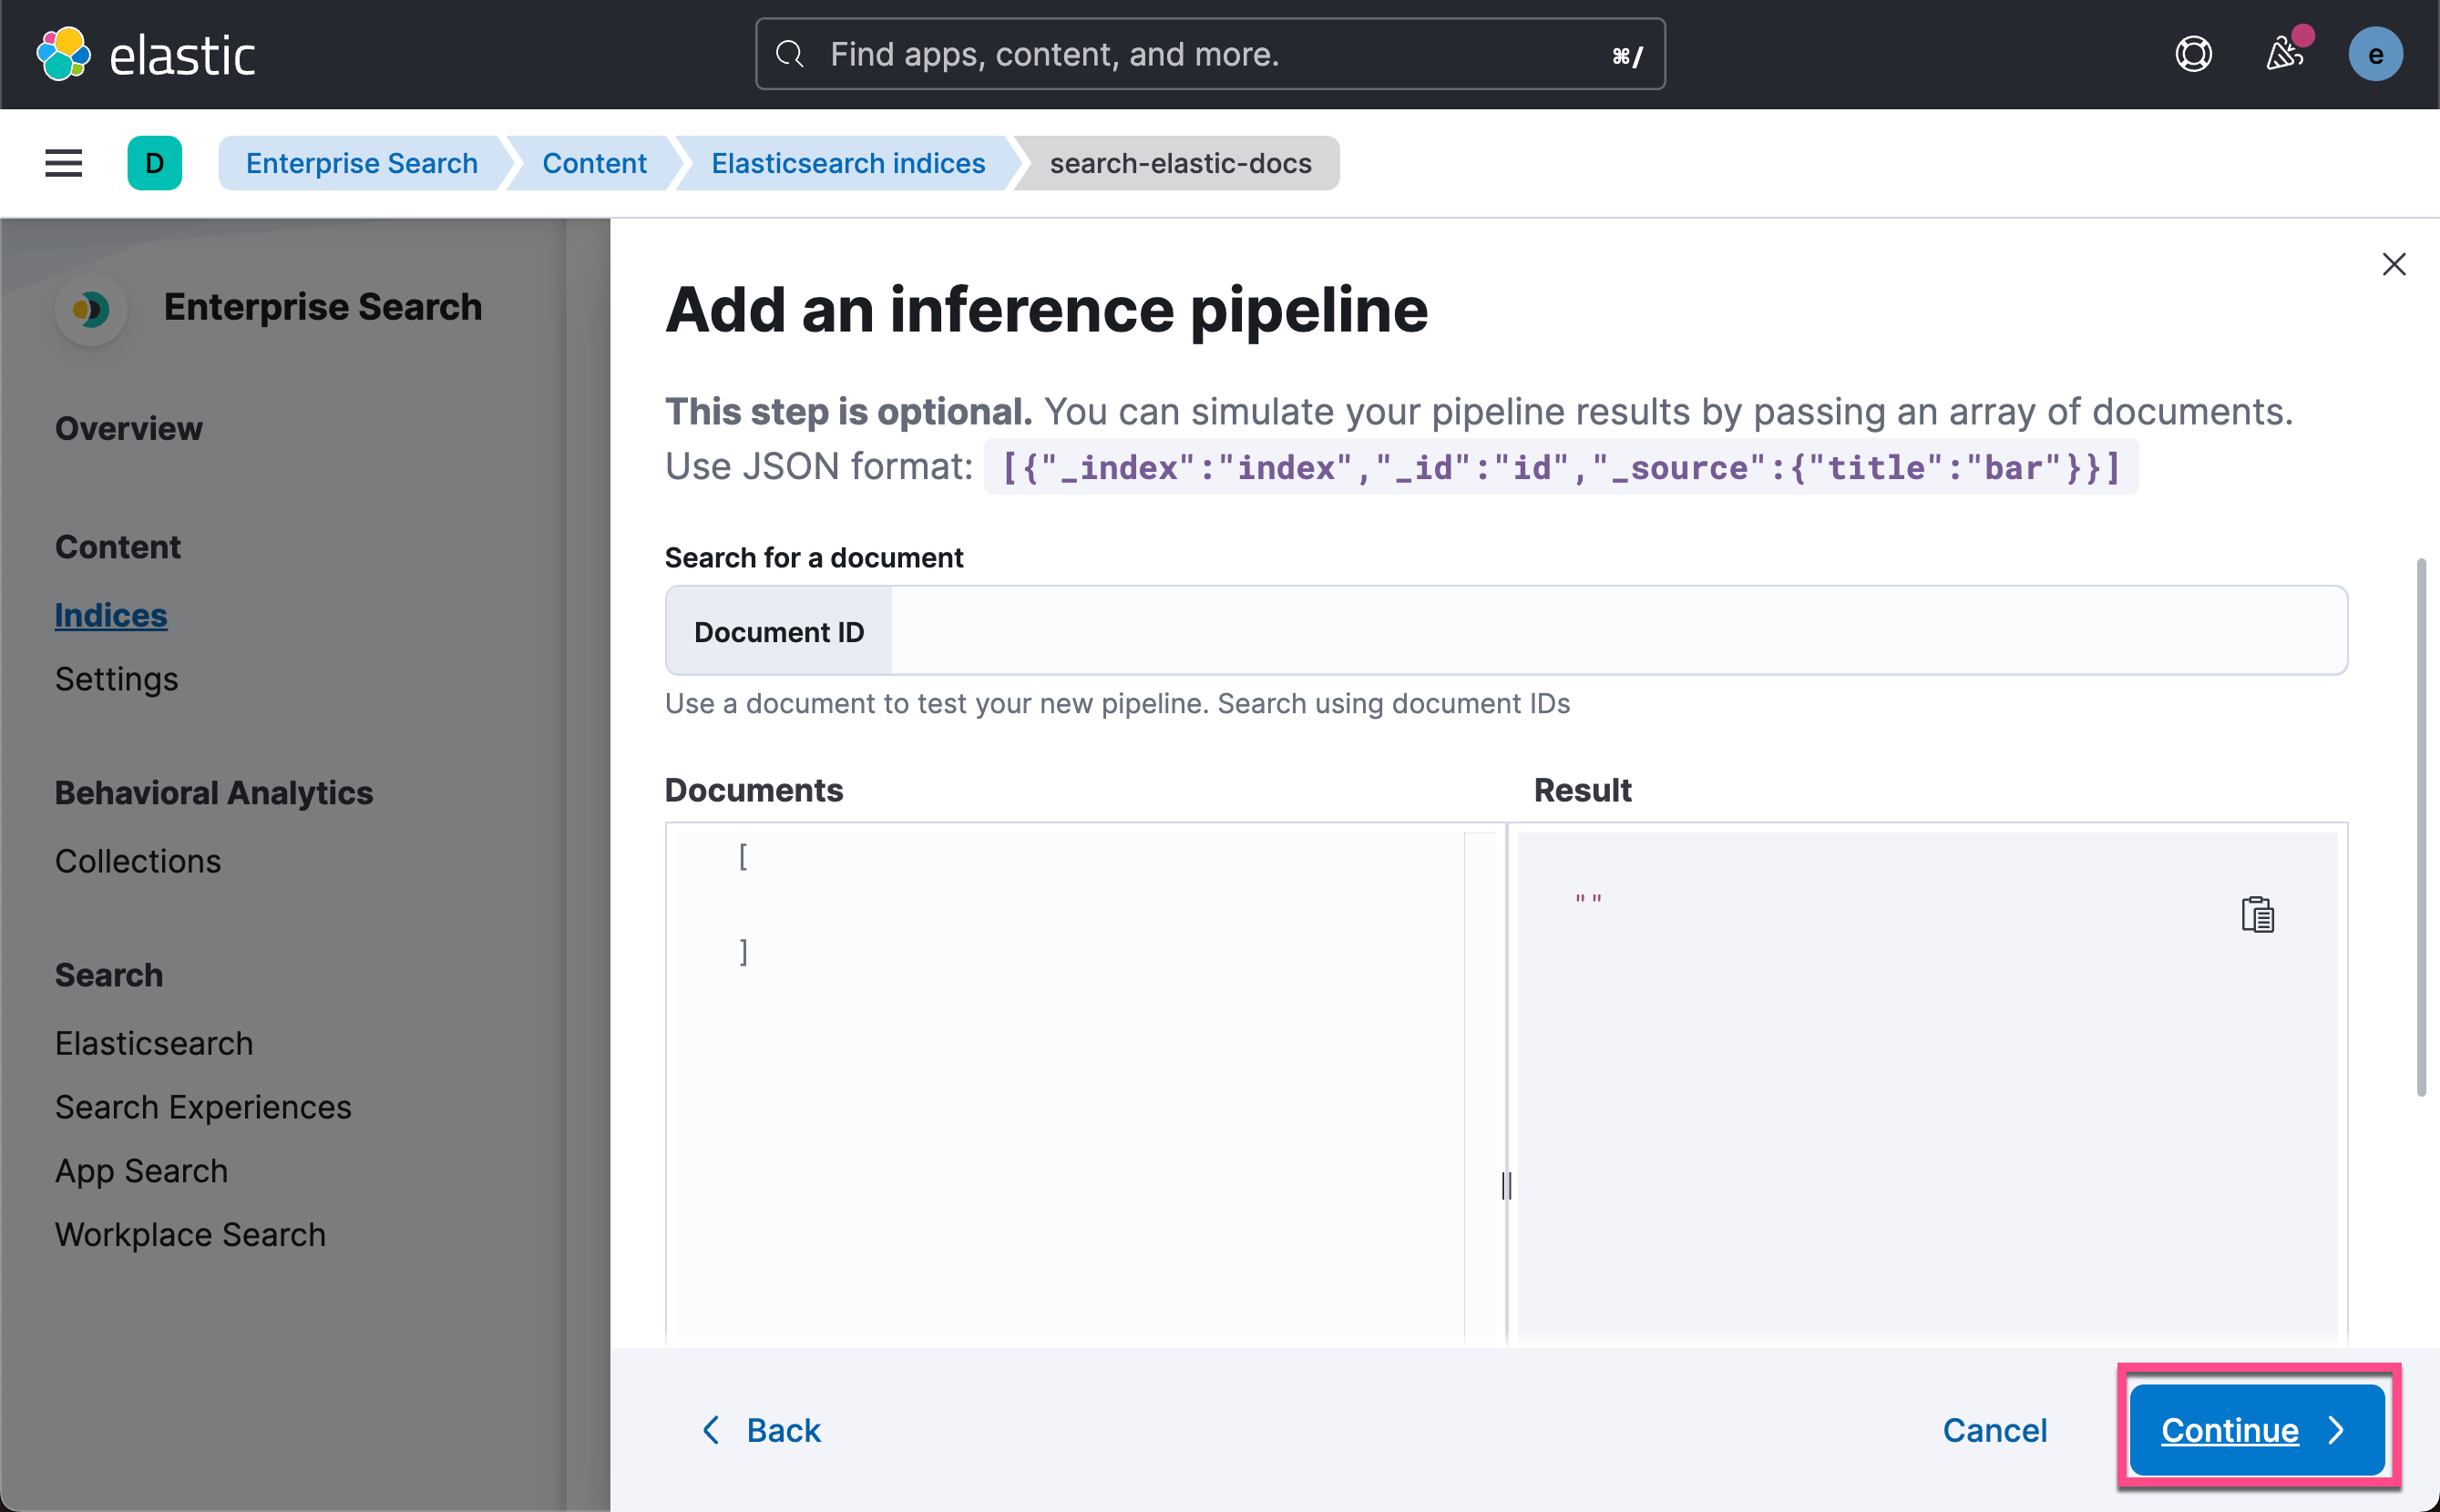Screen dimensions: 2440x1512
Task: Click the Elastic logo
Action: (146, 54)
